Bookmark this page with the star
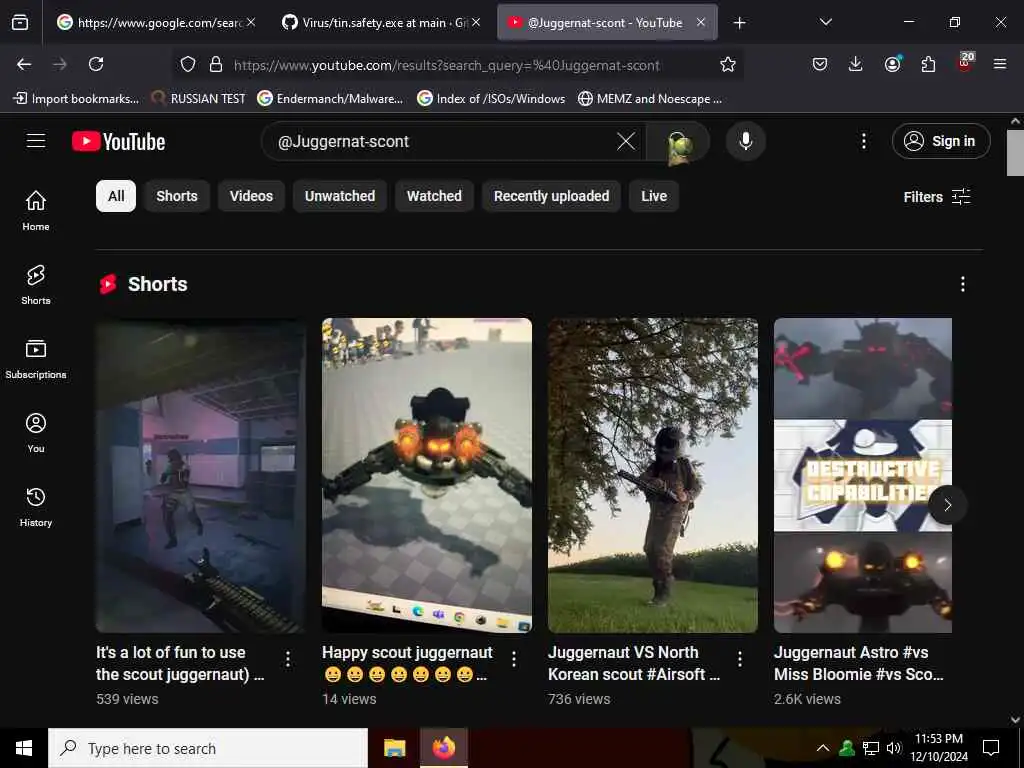This screenshot has height=768, width=1024. 728,64
